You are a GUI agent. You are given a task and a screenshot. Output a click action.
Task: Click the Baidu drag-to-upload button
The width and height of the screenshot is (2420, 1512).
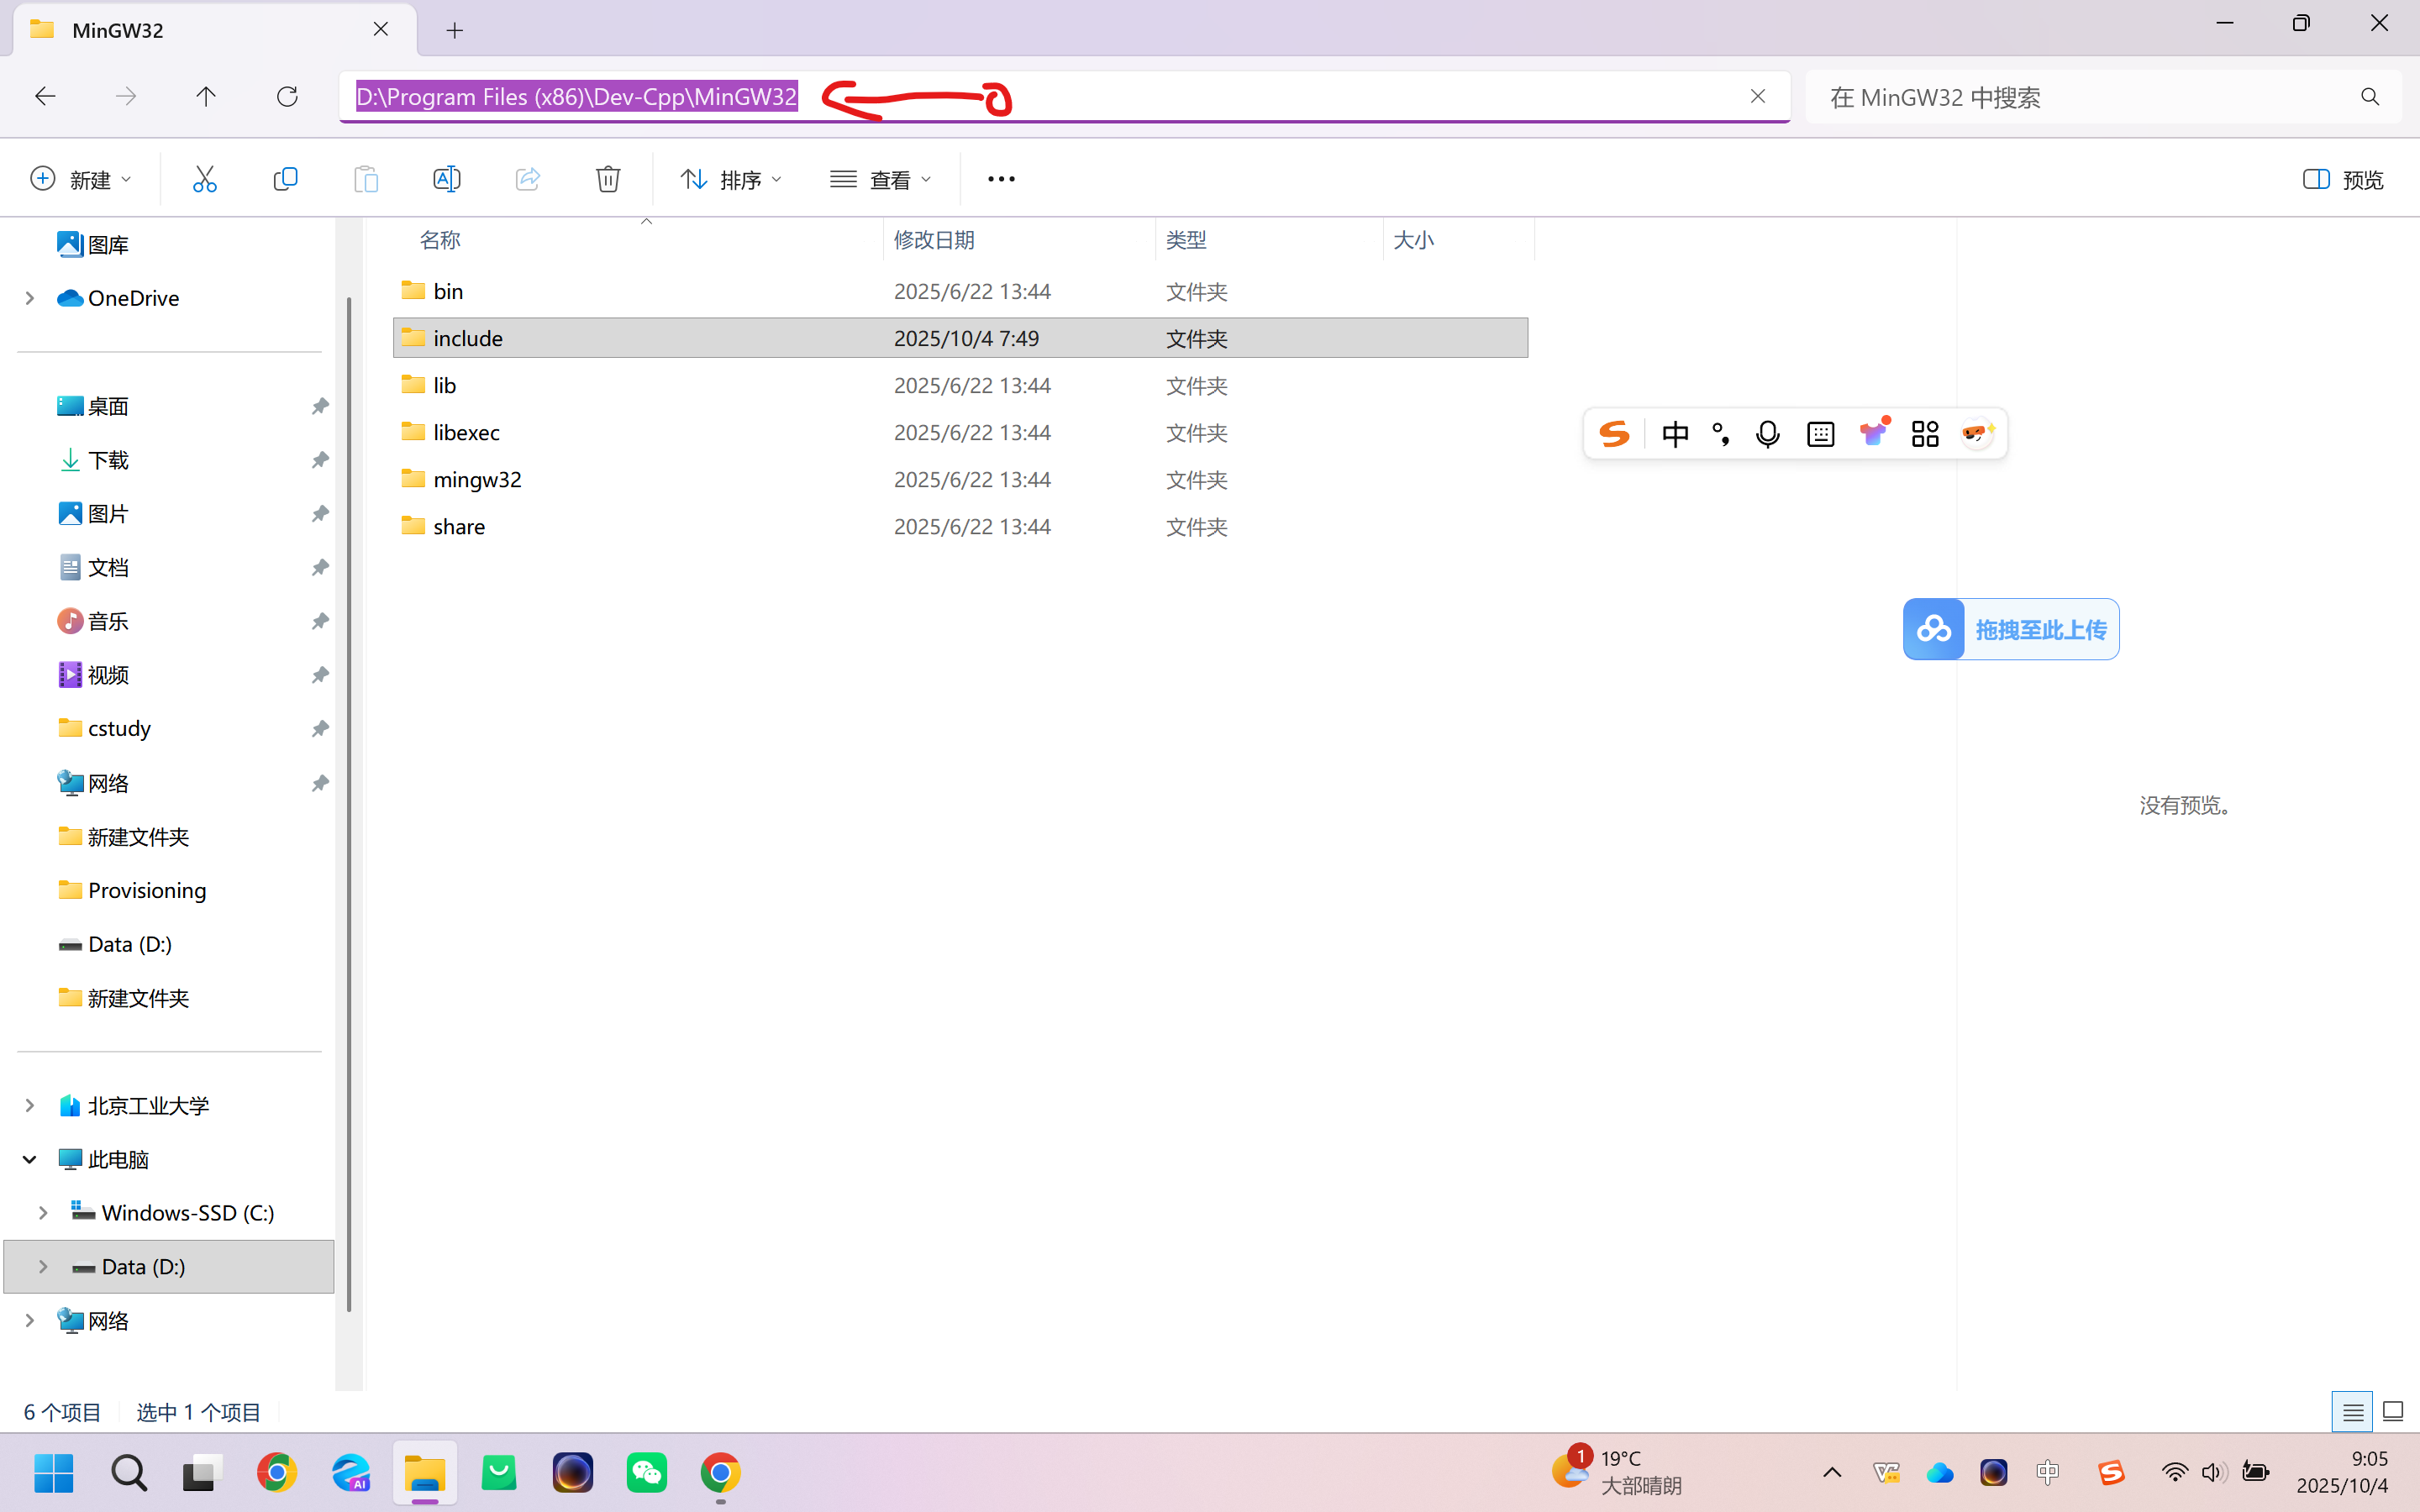pyautogui.click(x=2010, y=629)
